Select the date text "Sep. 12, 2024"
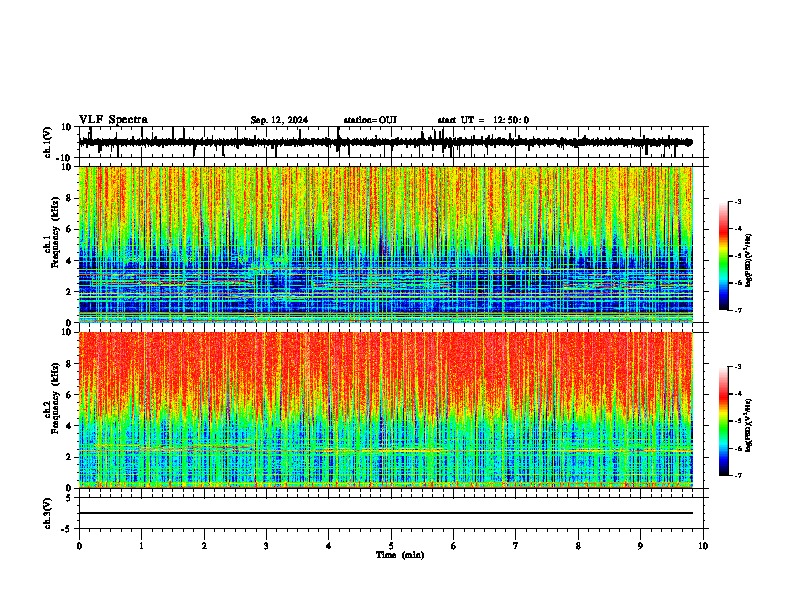792x612 pixels. [x=279, y=120]
